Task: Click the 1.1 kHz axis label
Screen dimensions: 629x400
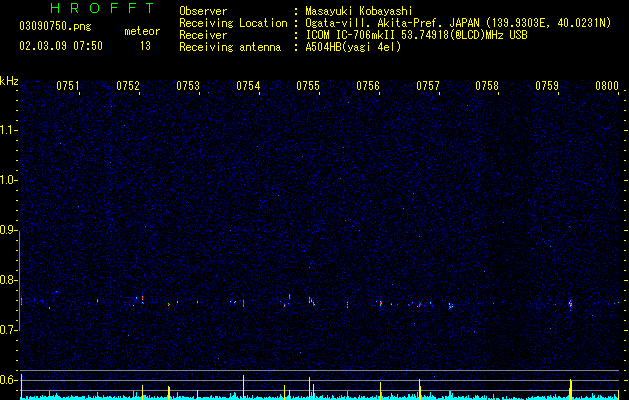Action: pyautogui.click(x=9, y=130)
